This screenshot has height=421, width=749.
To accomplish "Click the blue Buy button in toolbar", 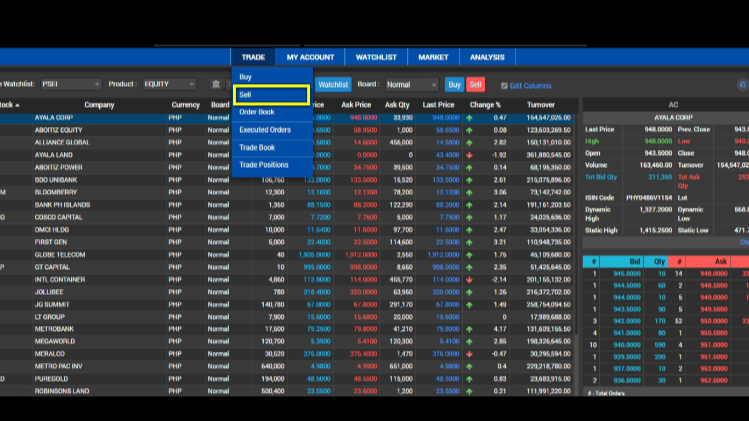I will point(454,85).
